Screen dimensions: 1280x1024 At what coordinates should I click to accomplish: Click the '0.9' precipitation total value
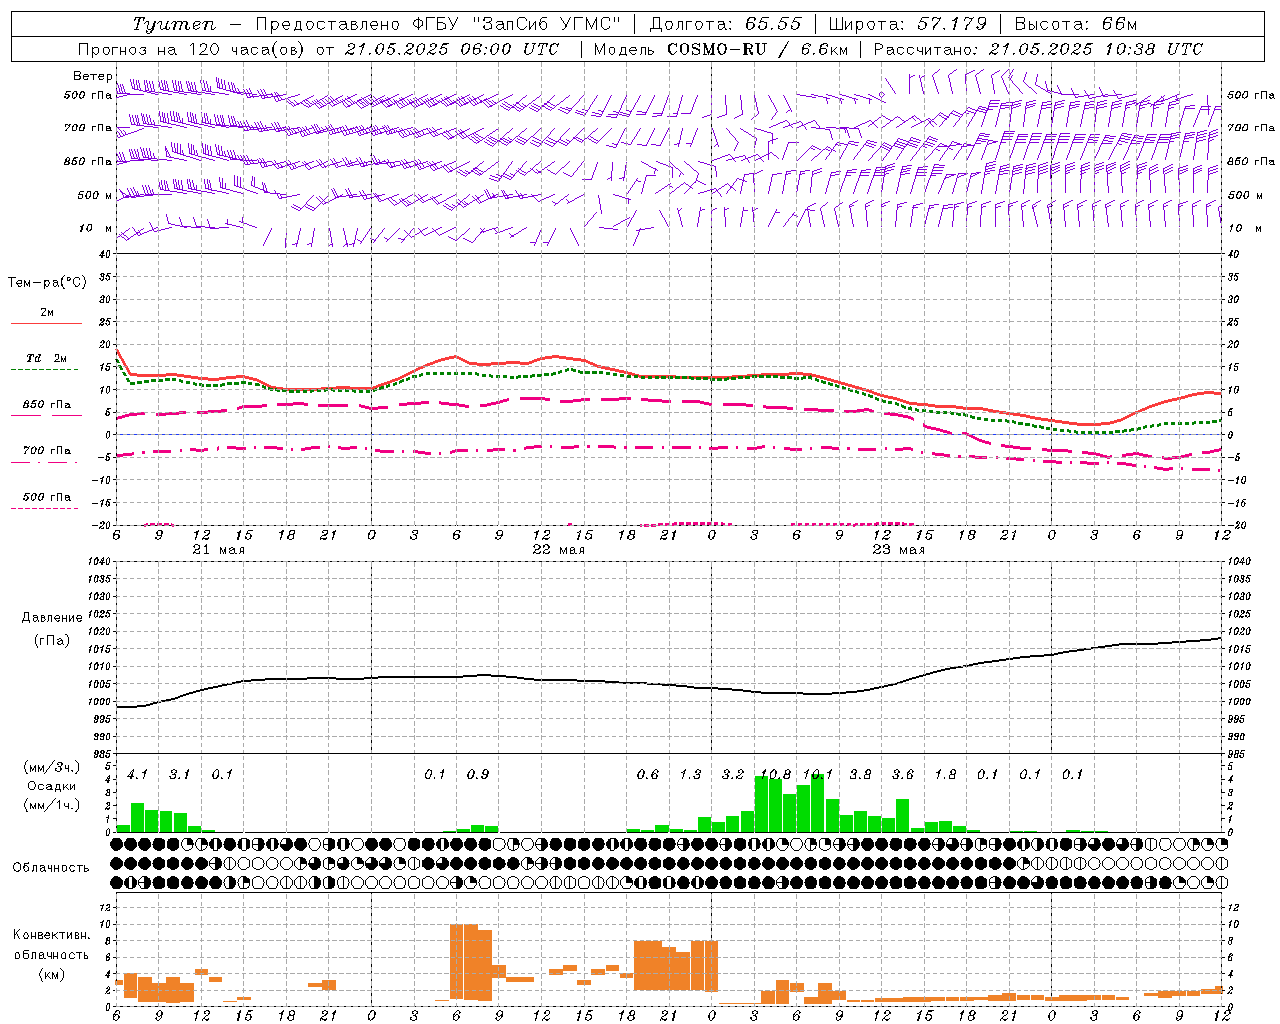tap(478, 774)
